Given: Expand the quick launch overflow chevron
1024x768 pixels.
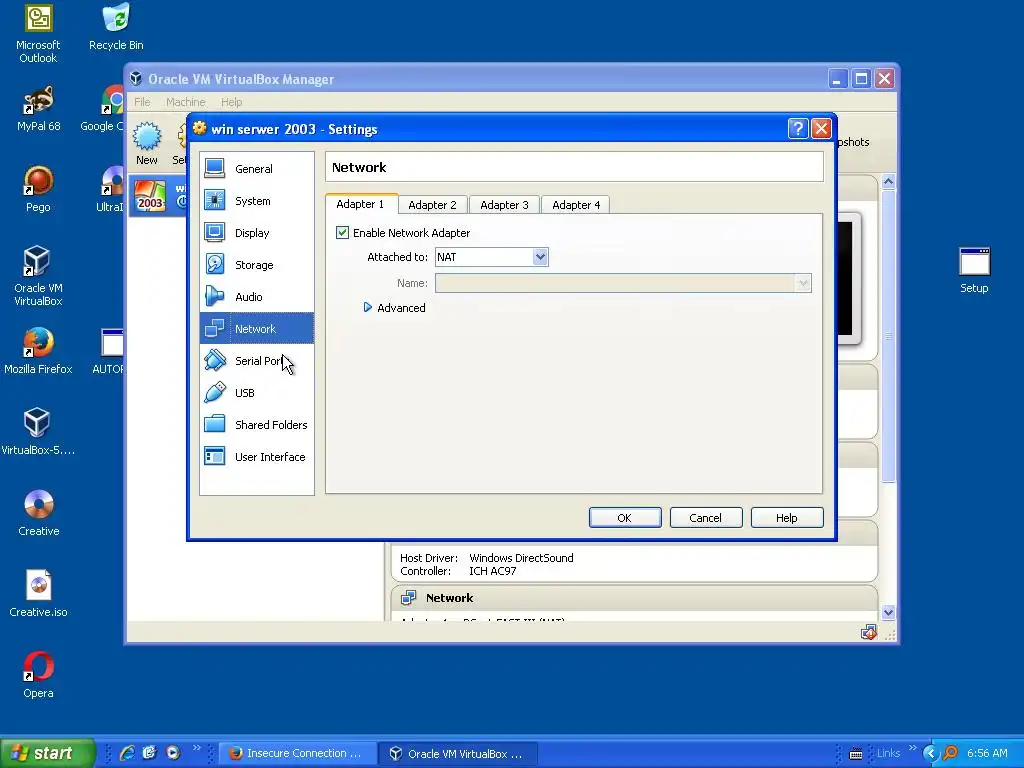Looking at the screenshot, I should click(197, 748).
